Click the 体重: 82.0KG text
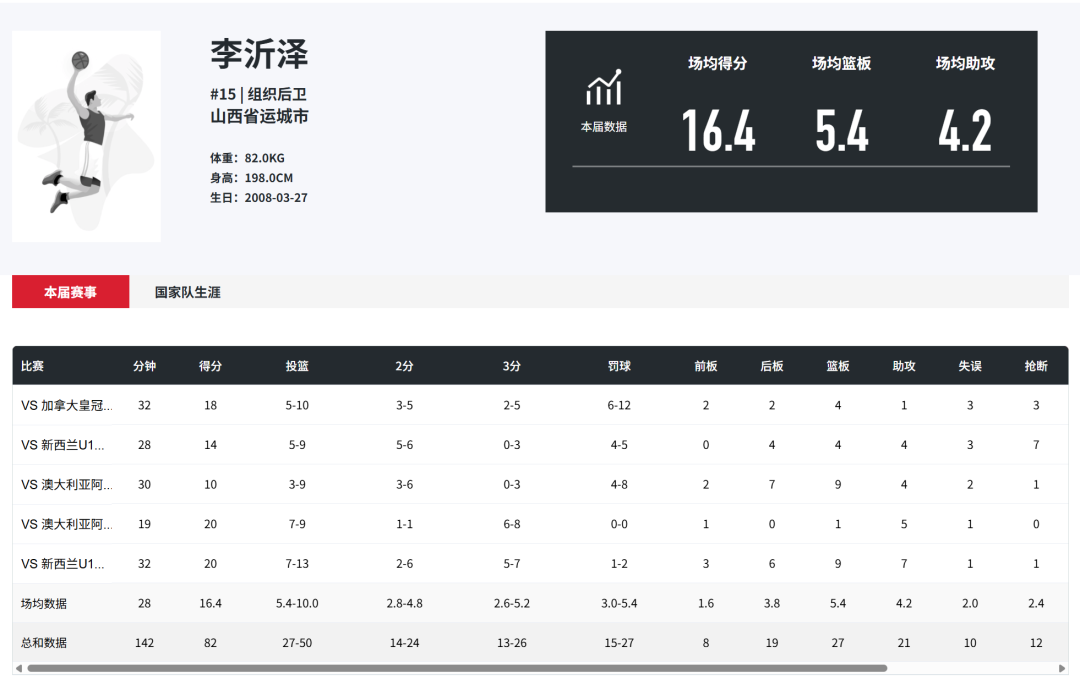 pyautogui.click(x=247, y=158)
